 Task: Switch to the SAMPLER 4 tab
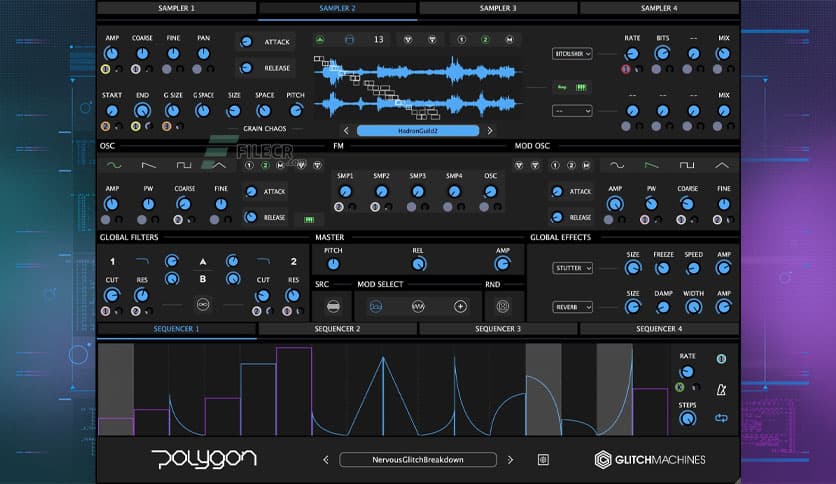tap(659, 8)
